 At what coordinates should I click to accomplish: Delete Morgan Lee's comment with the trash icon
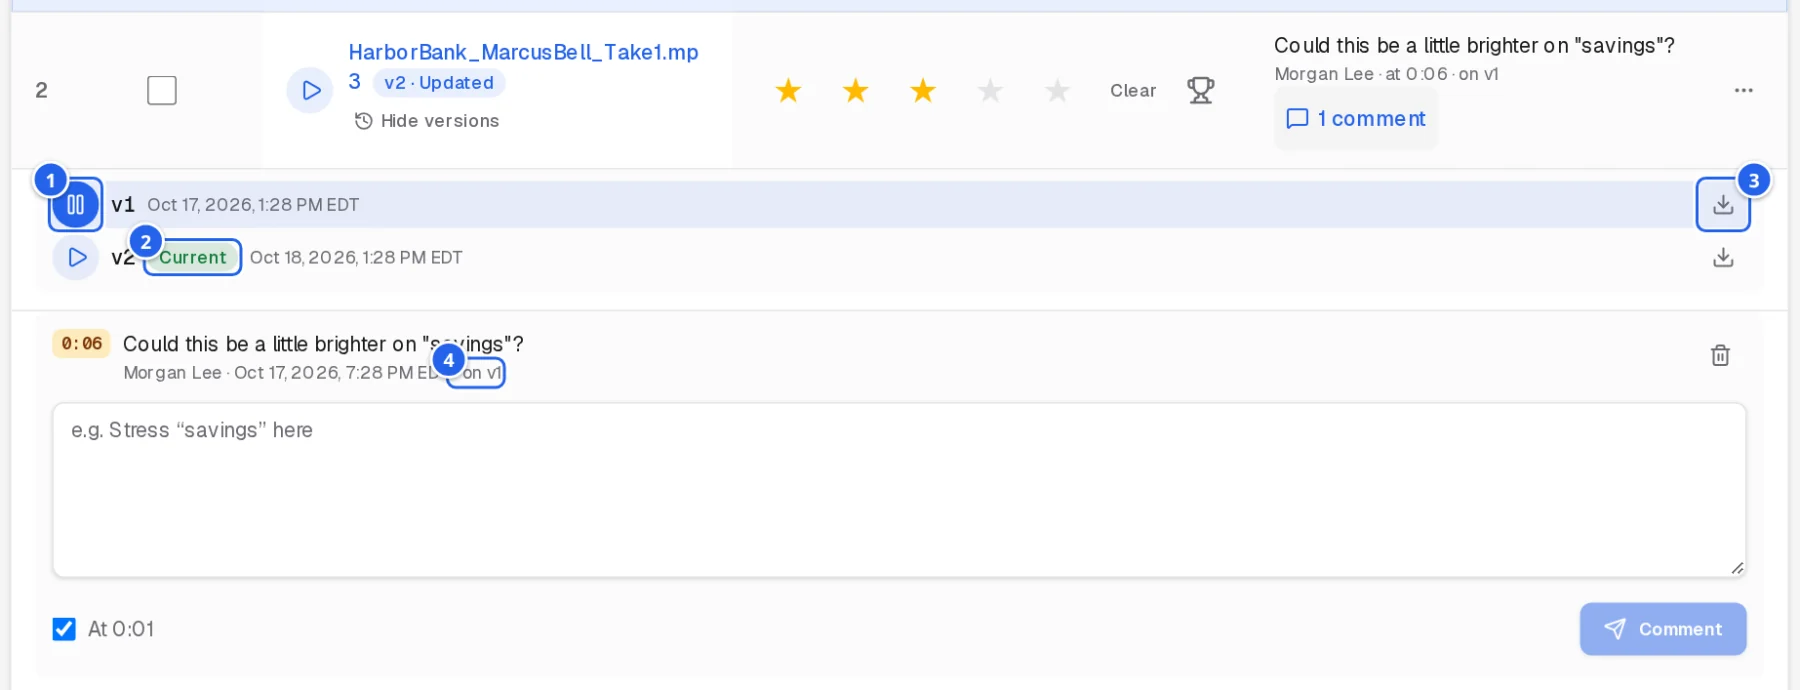[1720, 355]
